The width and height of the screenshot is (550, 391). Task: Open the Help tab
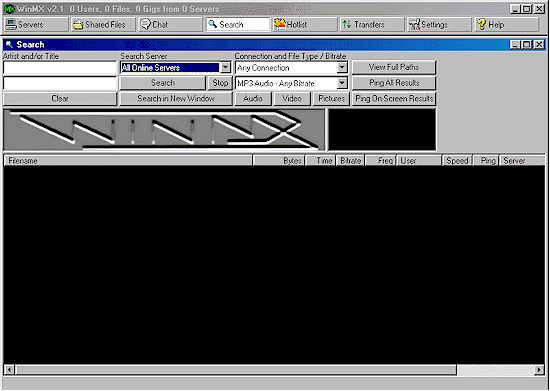pyautogui.click(x=507, y=25)
